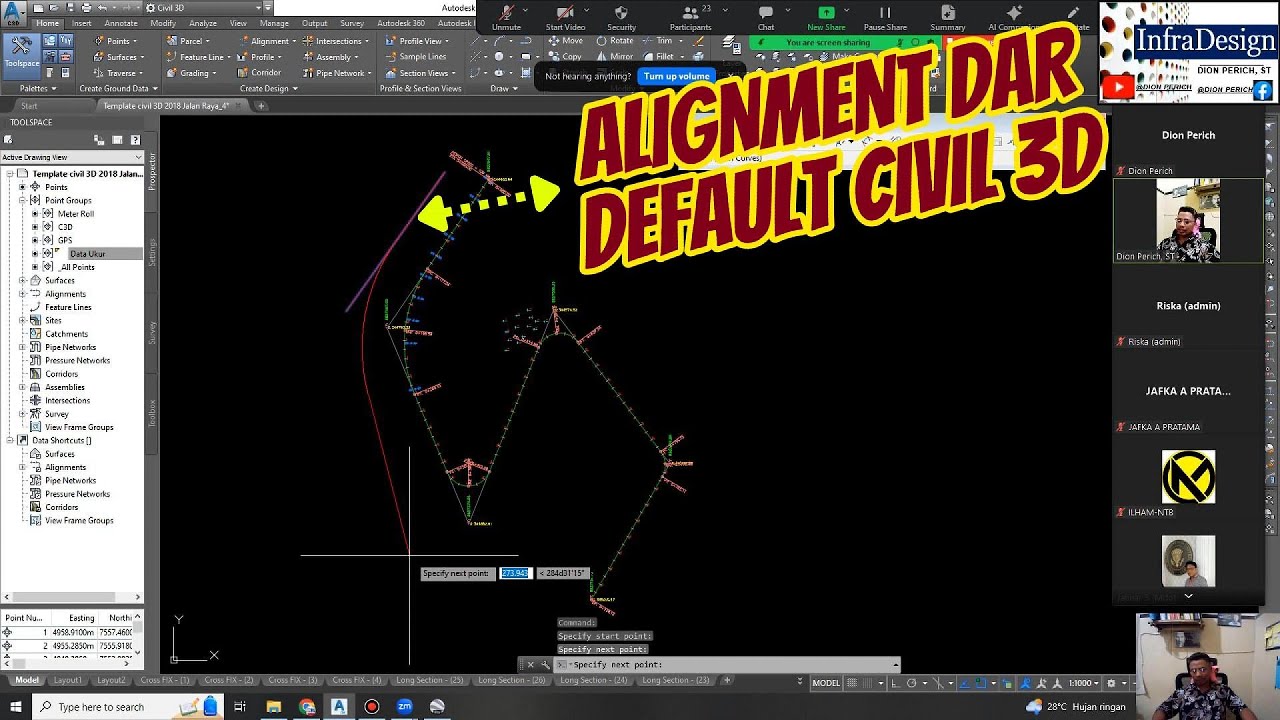
Task: Open the Long Section - (25) layout tab
Action: click(x=429, y=681)
